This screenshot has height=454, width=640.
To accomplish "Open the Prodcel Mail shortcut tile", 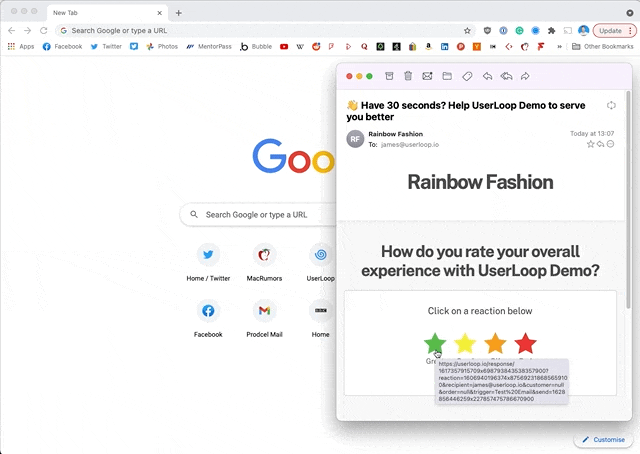I will (x=264, y=318).
